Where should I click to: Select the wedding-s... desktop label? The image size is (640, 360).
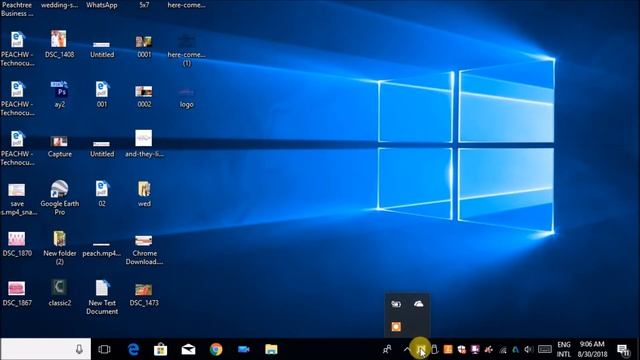pos(60,5)
